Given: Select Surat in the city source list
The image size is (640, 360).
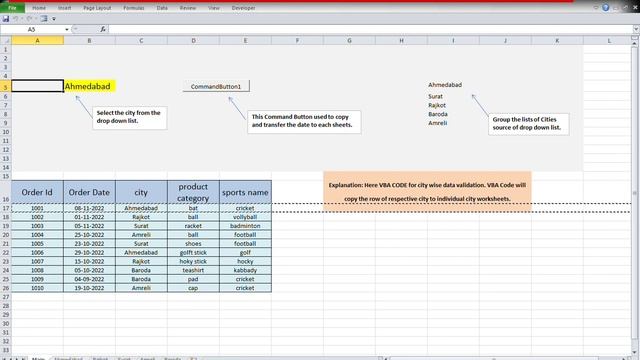Looking at the screenshot, I should tap(435, 96).
